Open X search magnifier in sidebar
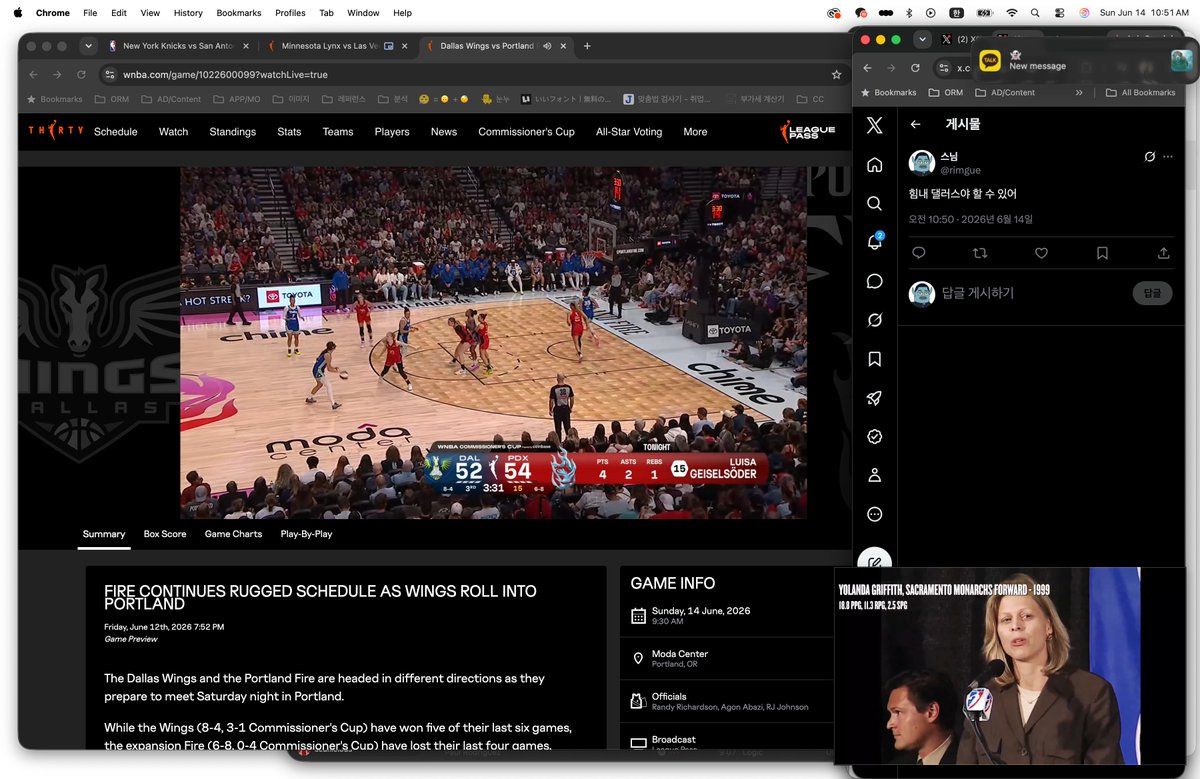This screenshot has height=779, width=1200. [x=874, y=203]
